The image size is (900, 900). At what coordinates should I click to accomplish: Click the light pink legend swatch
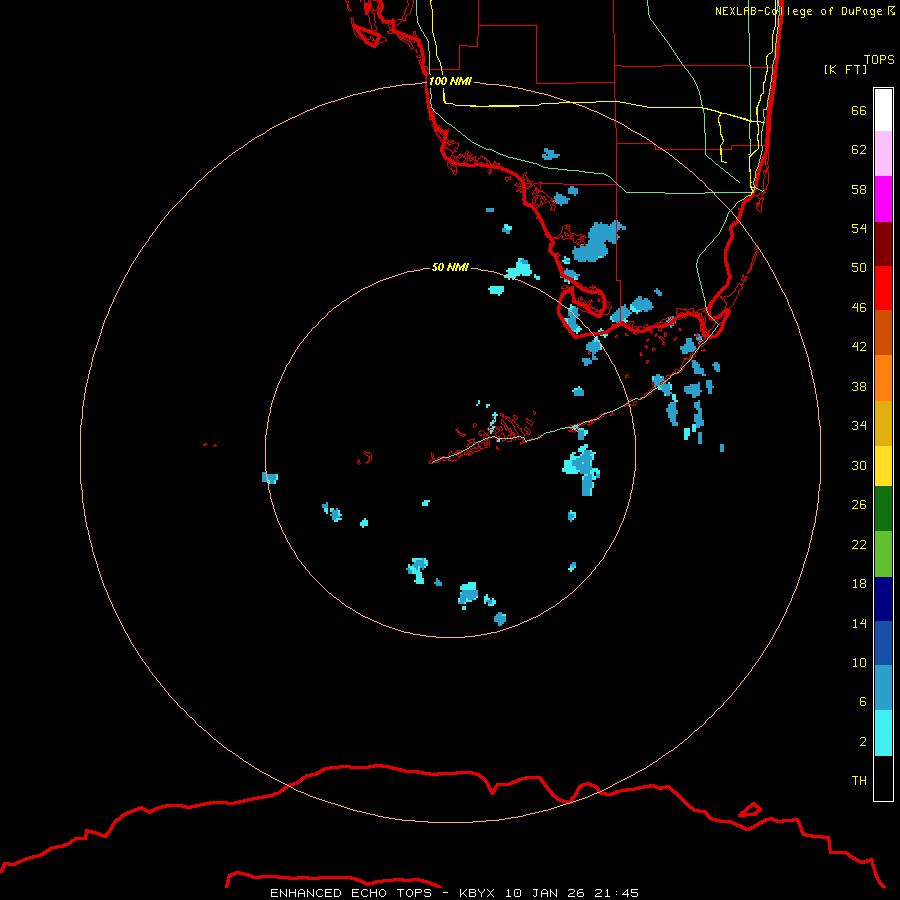883,154
